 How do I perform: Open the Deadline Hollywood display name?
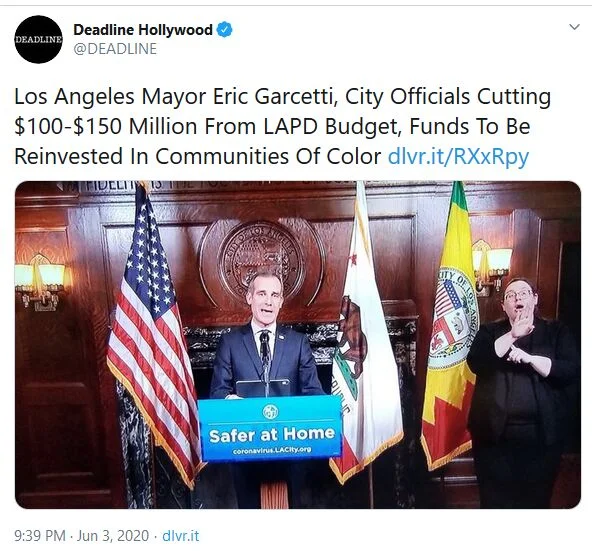point(143,29)
